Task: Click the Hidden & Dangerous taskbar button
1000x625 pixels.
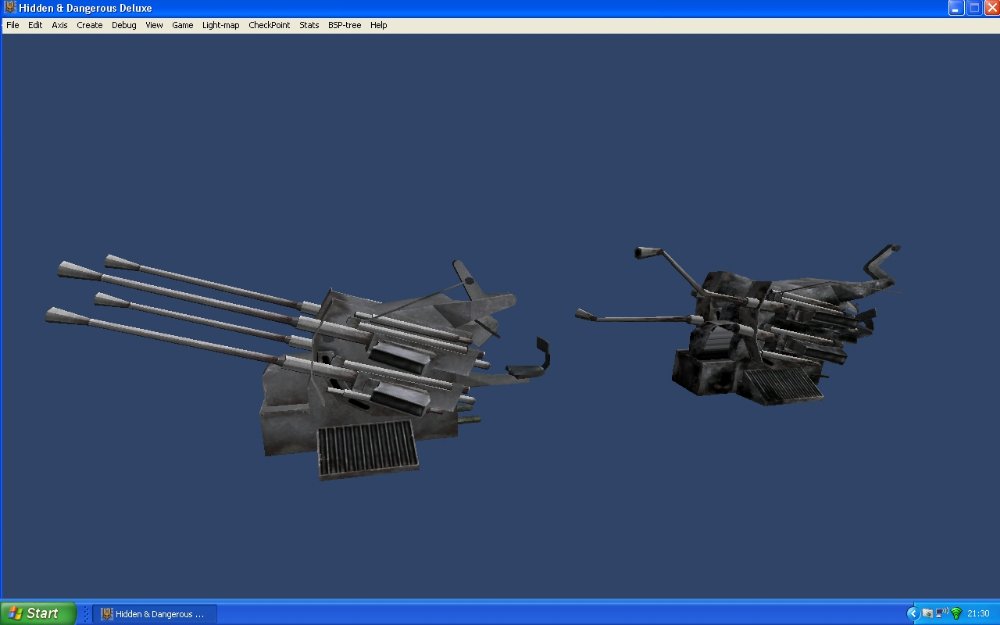Action: coord(155,614)
